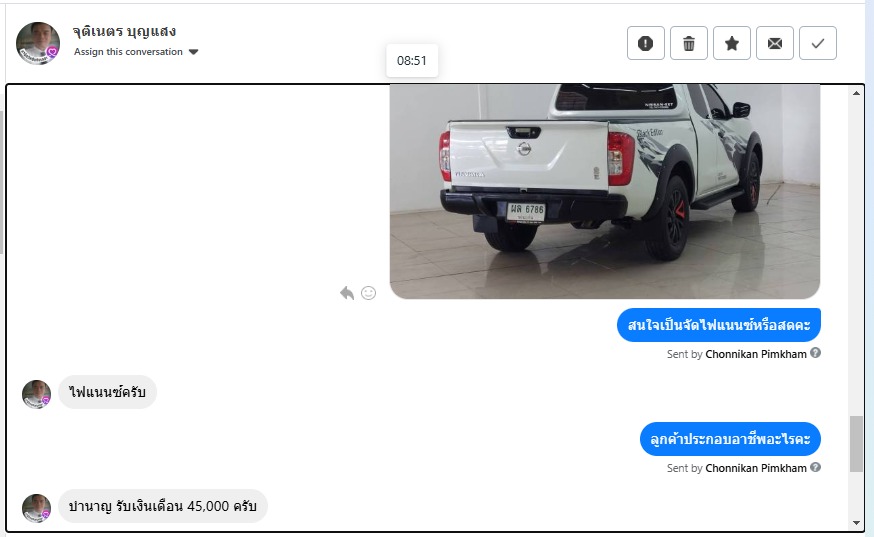Click the chat scrollbar down arrow
This screenshot has width=874, height=537.
pyautogui.click(x=856, y=523)
